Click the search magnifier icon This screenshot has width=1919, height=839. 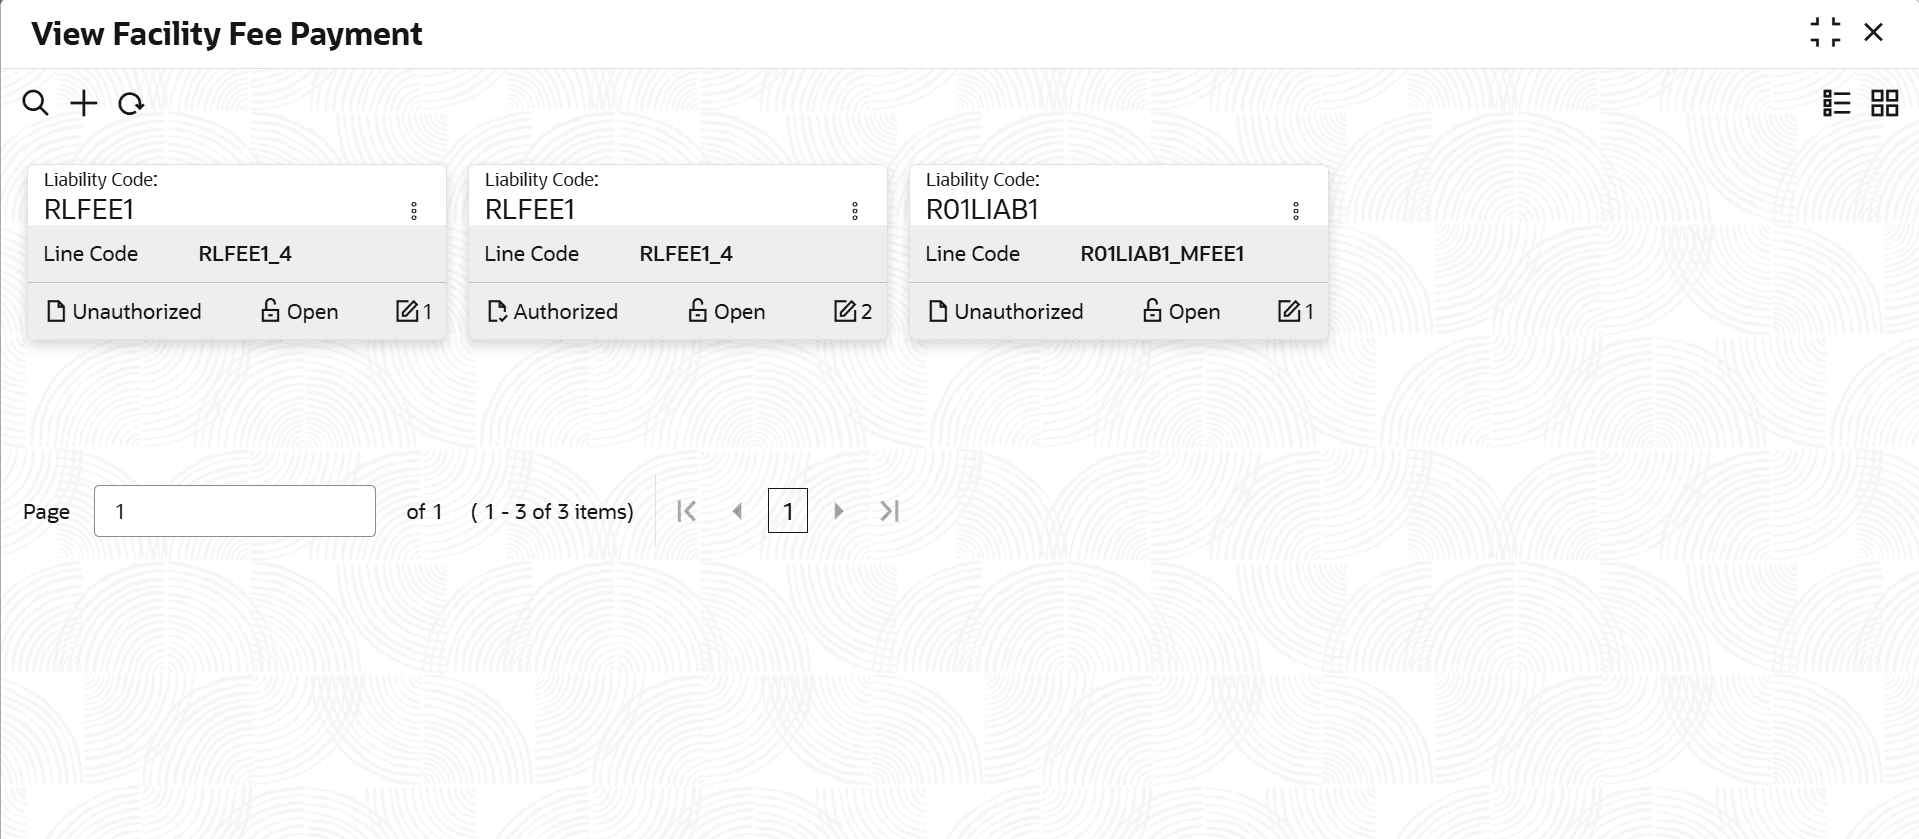pos(35,103)
